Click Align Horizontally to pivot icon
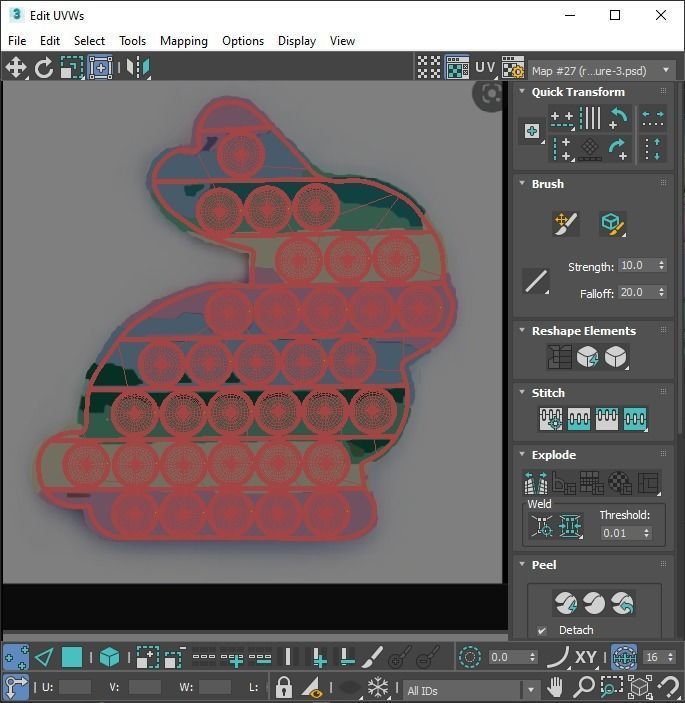This screenshot has height=703, width=685. [562, 118]
